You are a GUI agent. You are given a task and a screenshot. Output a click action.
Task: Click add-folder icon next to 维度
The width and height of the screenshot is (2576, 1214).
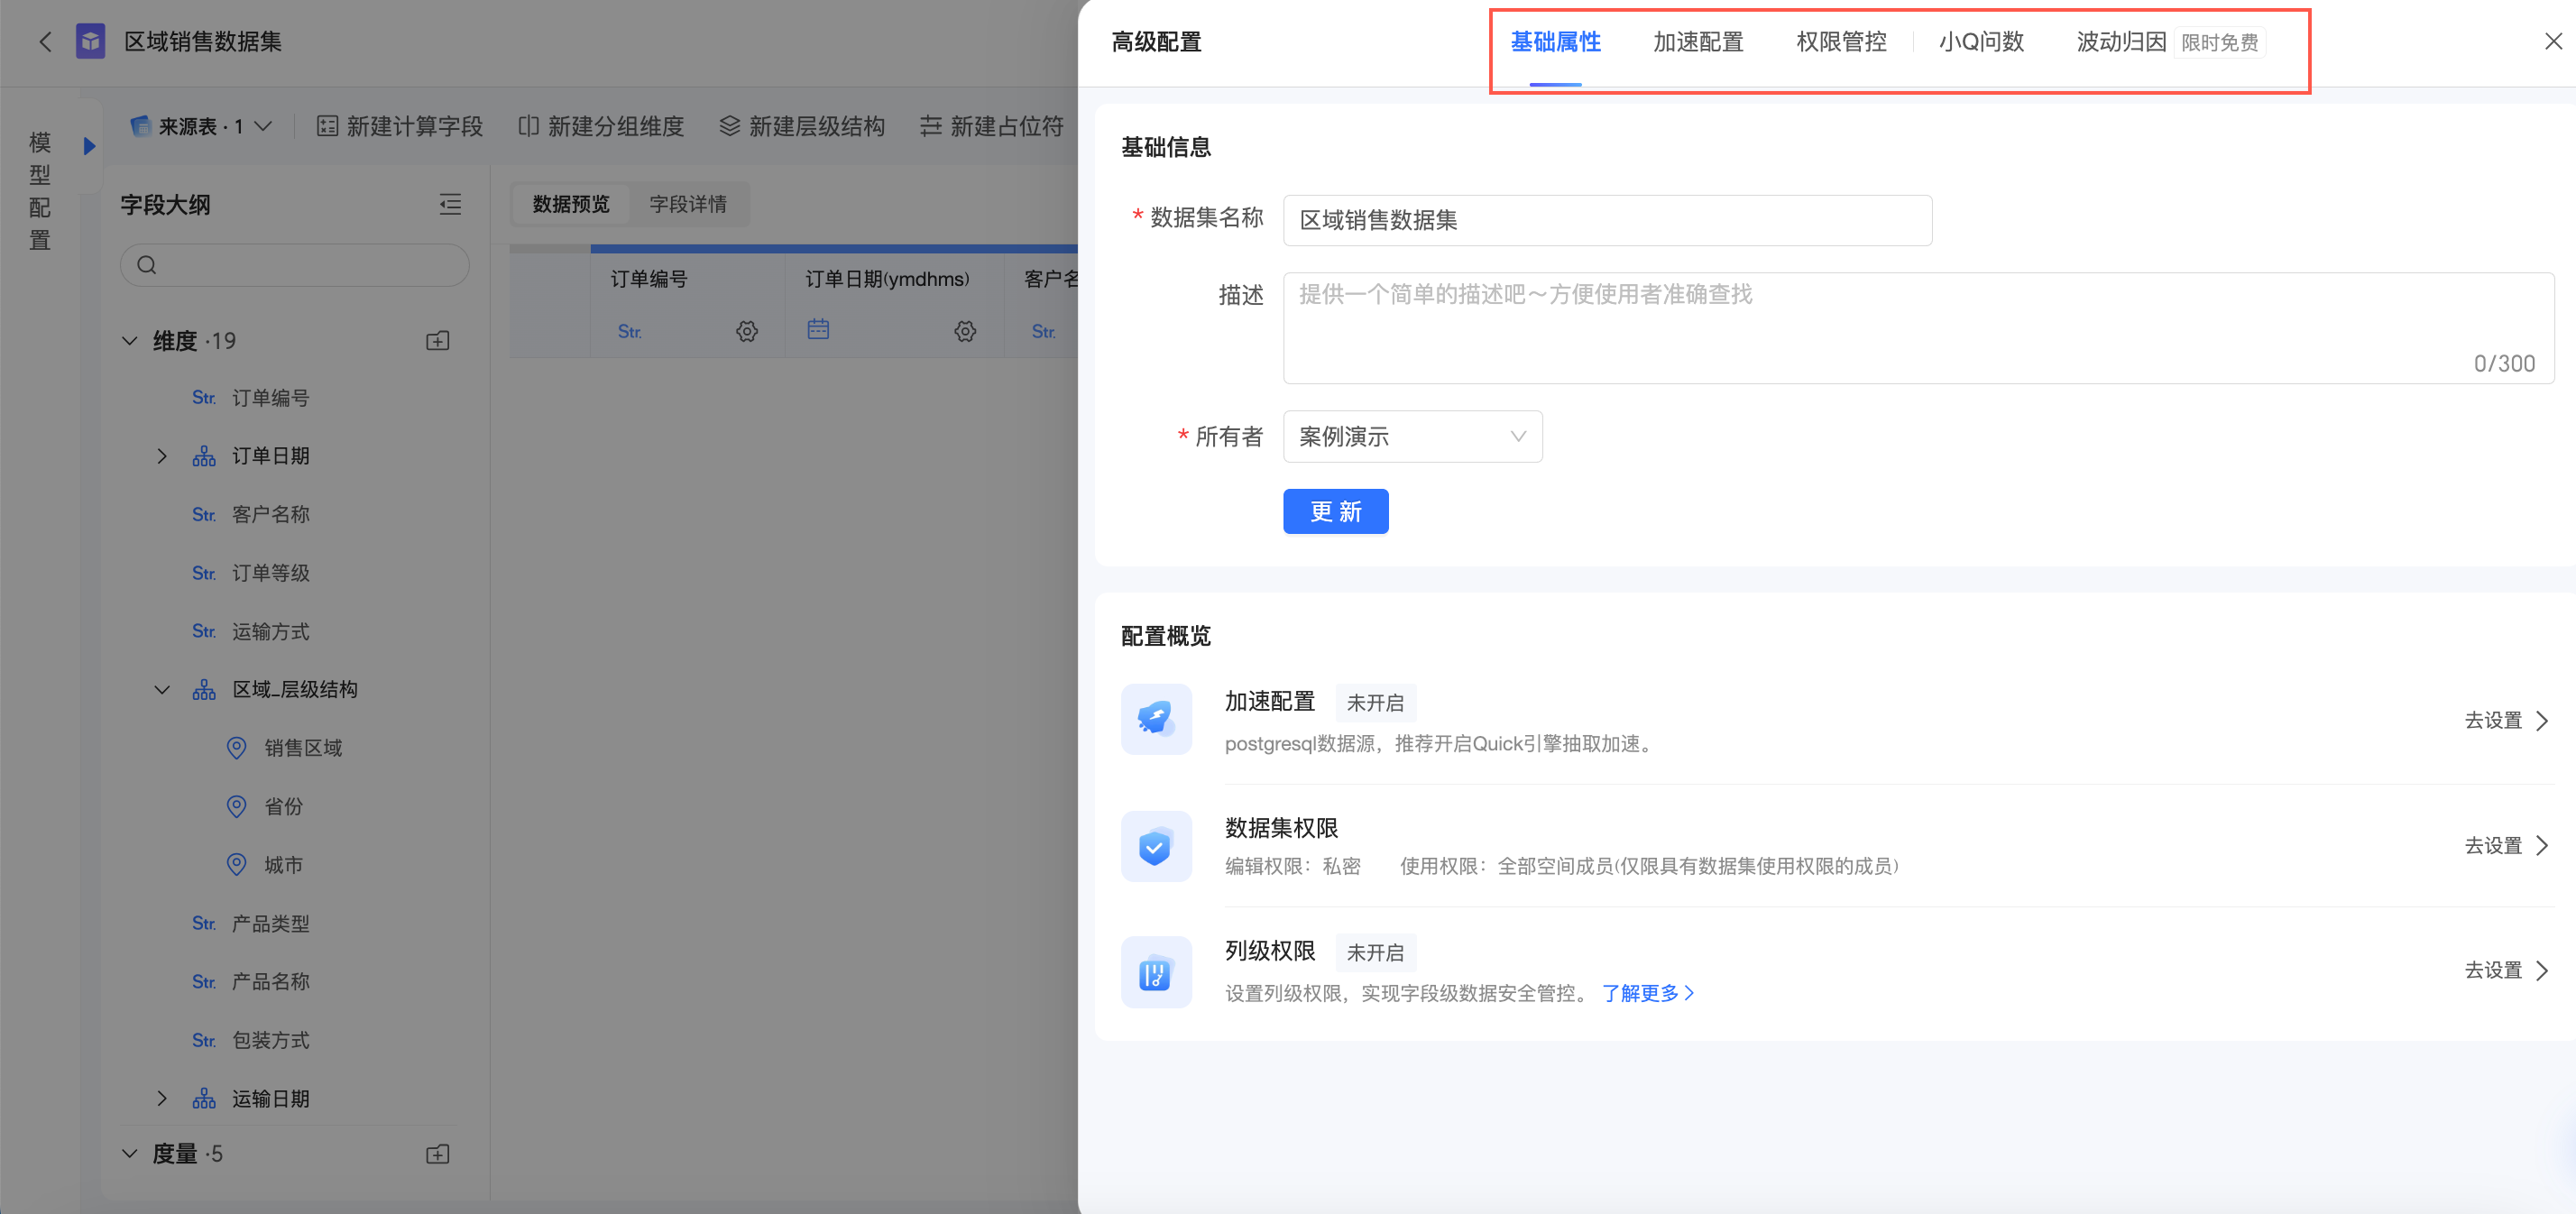(x=437, y=341)
